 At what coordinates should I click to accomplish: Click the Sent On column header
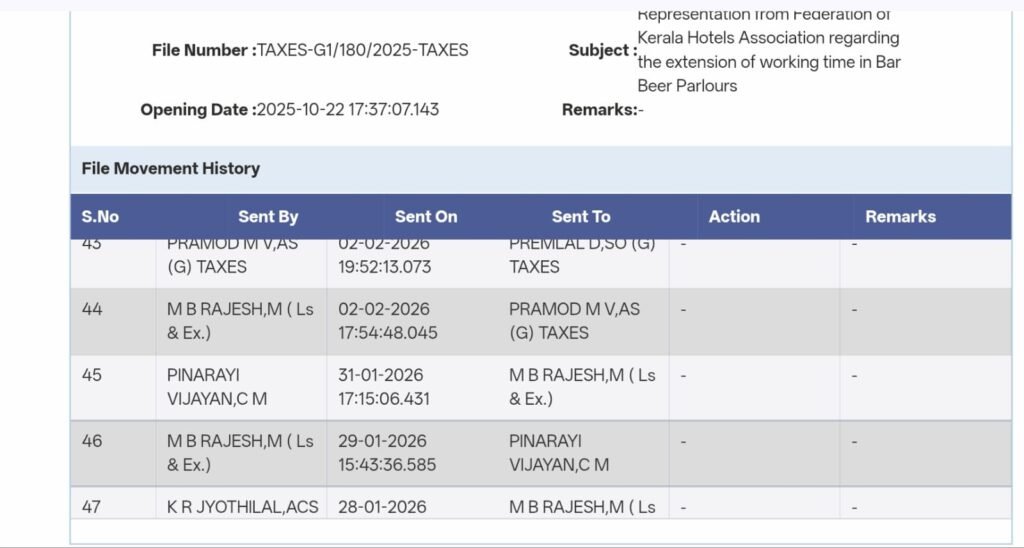[426, 216]
